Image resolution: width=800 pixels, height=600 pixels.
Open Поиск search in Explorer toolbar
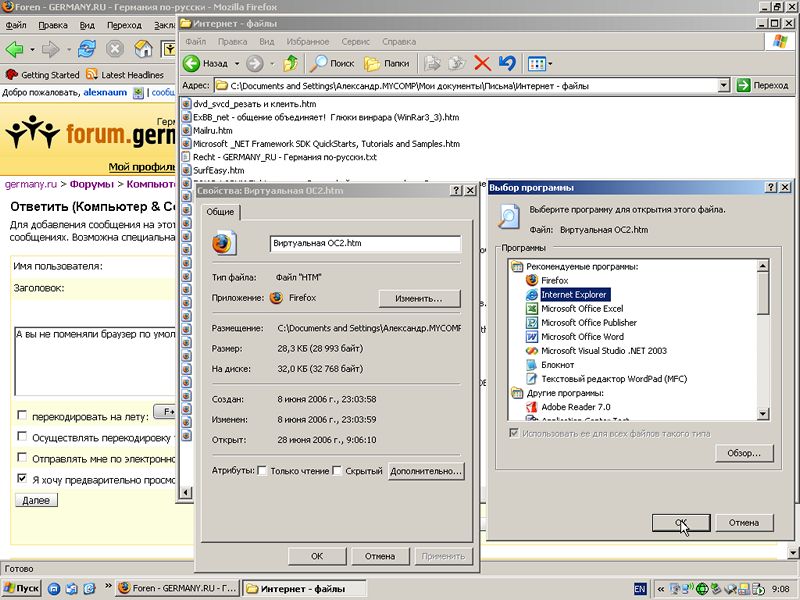pos(332,63)
